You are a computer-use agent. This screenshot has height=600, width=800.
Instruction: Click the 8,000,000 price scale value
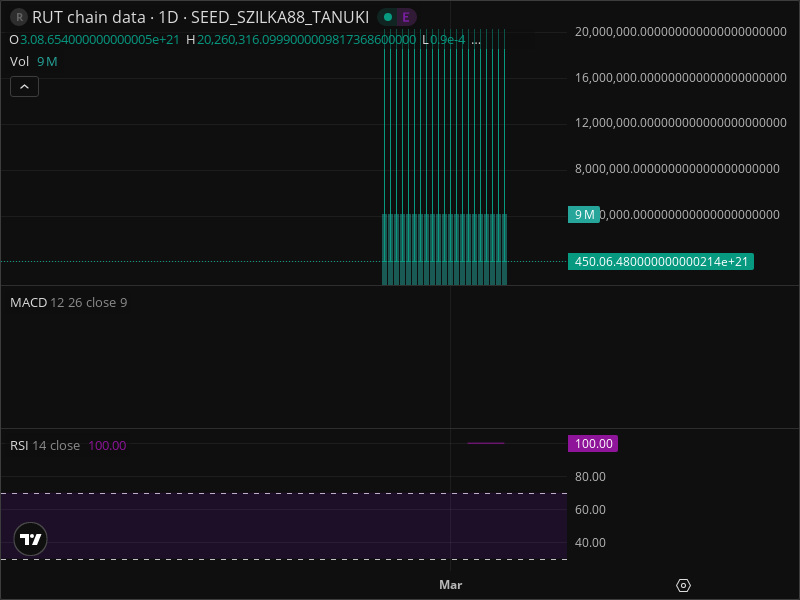click(x=677, y=168)
